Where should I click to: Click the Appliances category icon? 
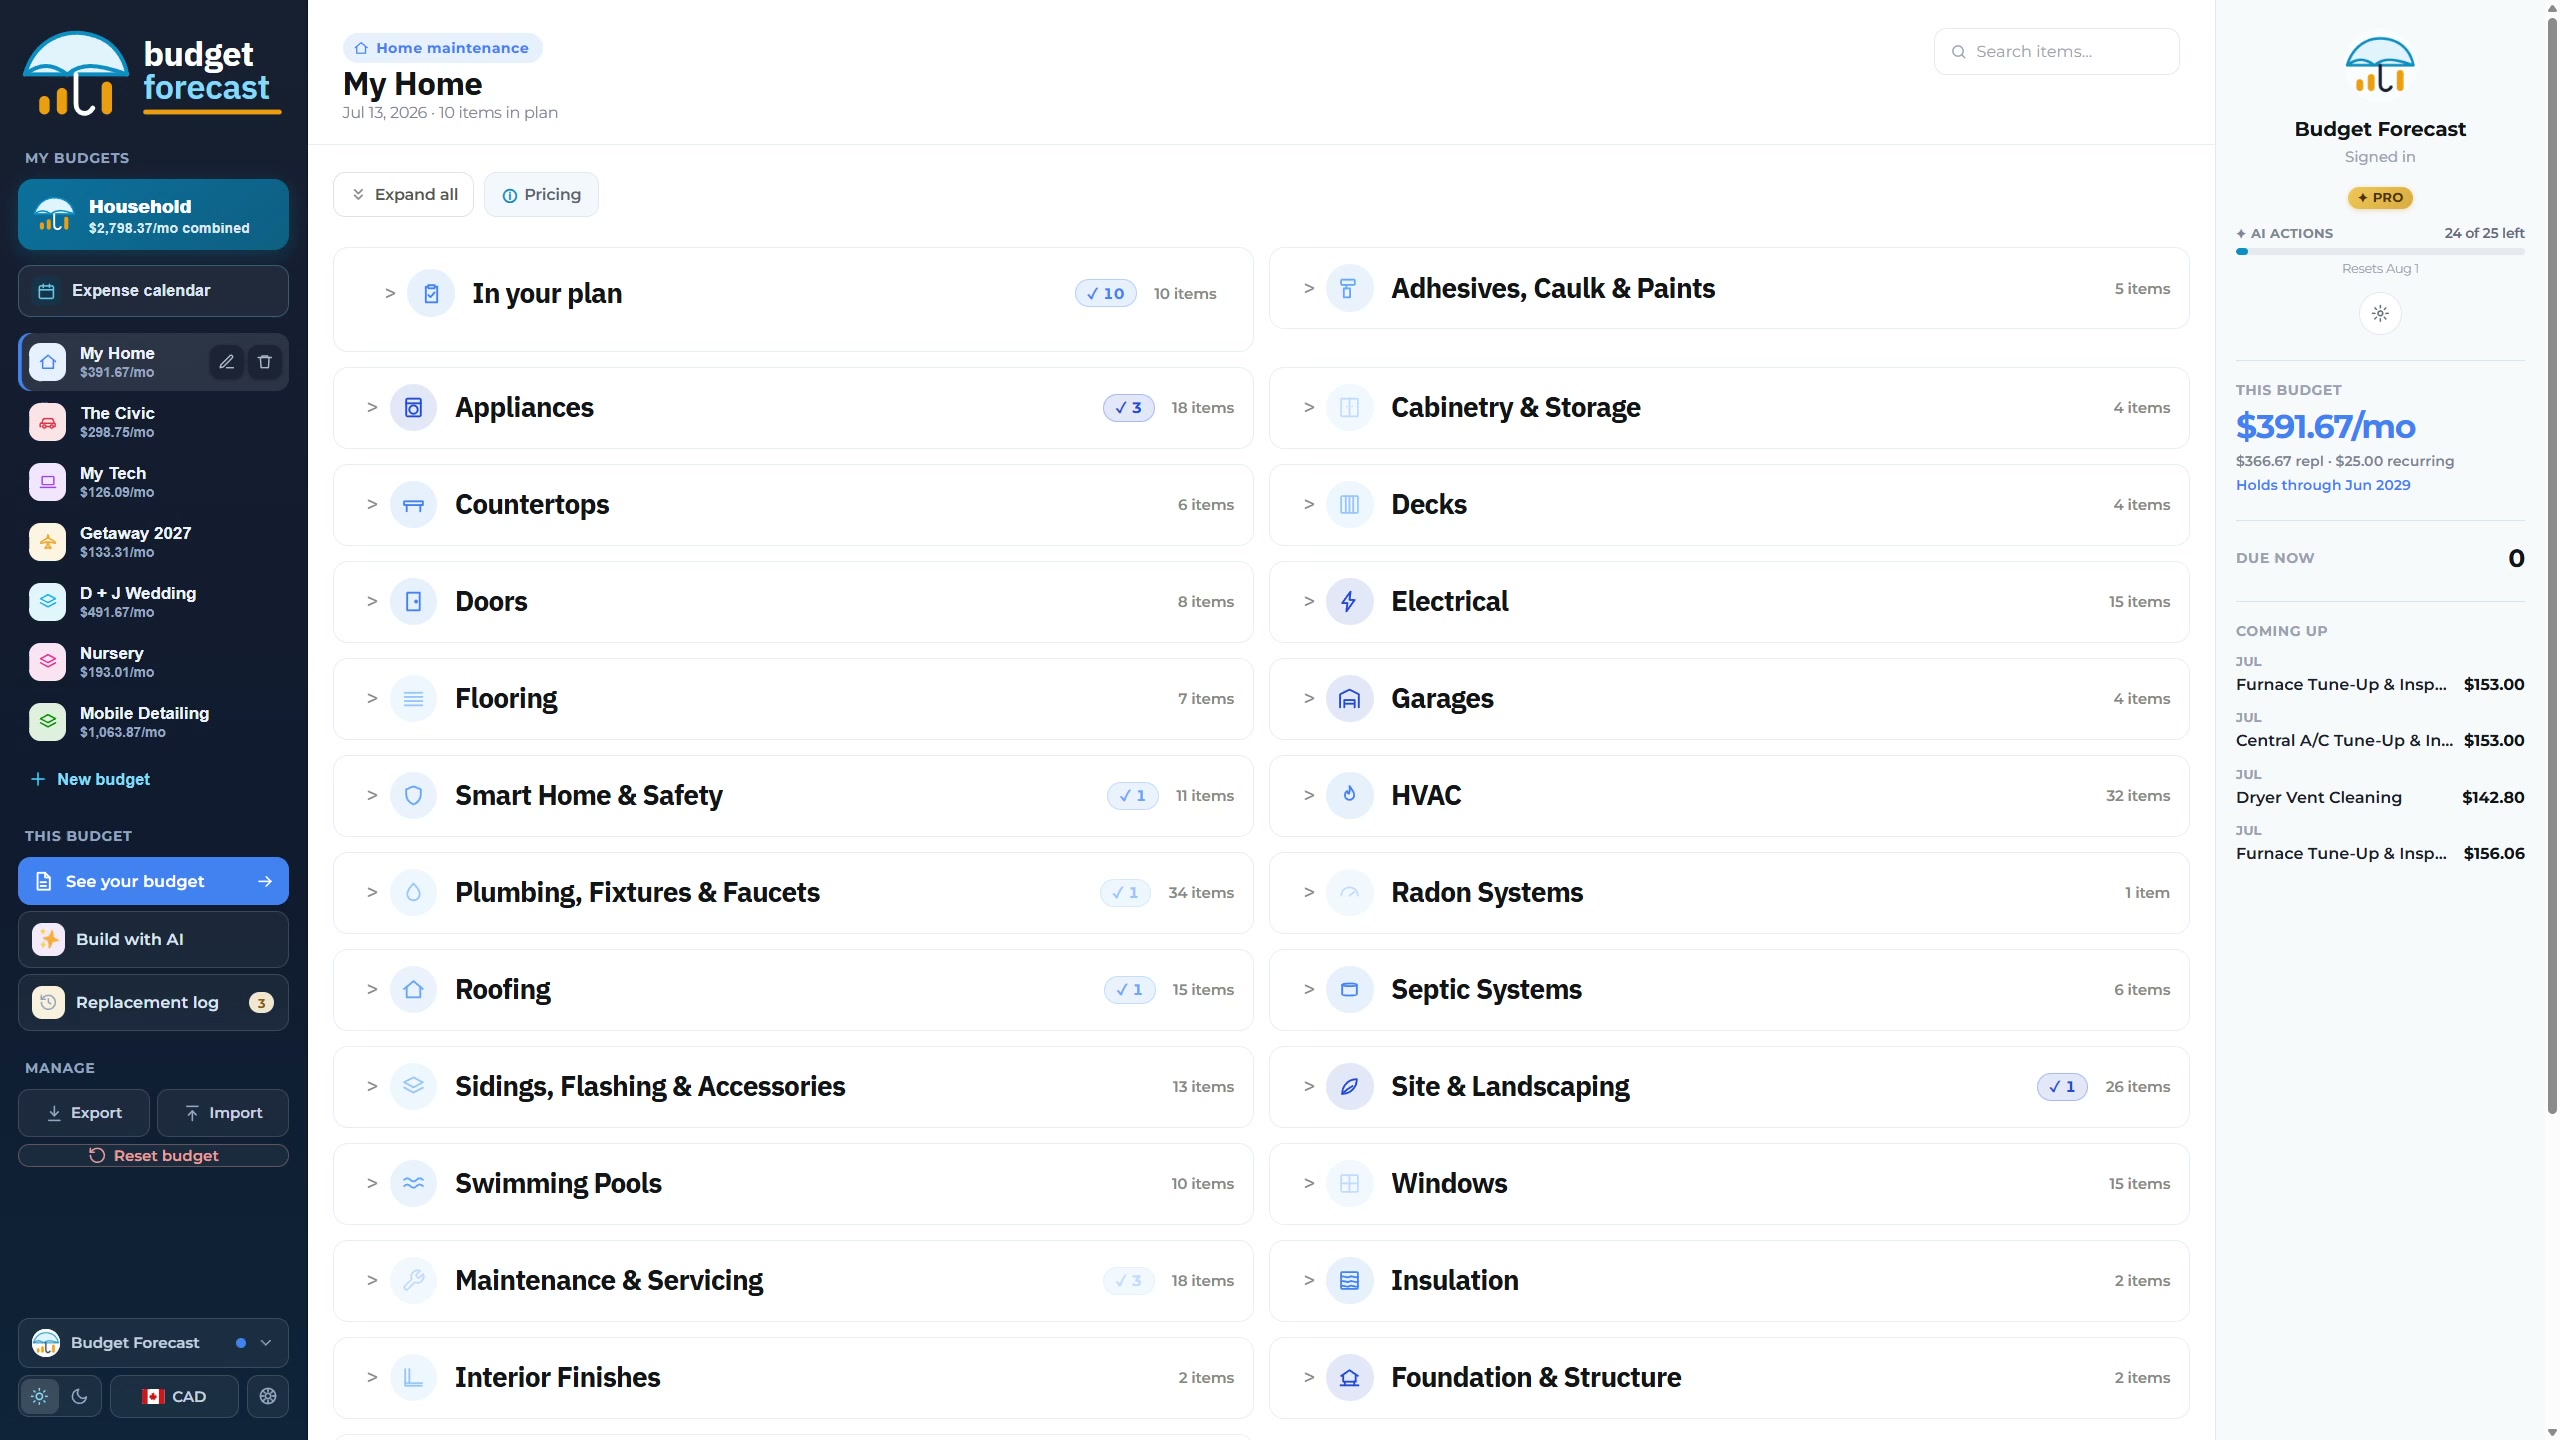(x=413, y=408)
